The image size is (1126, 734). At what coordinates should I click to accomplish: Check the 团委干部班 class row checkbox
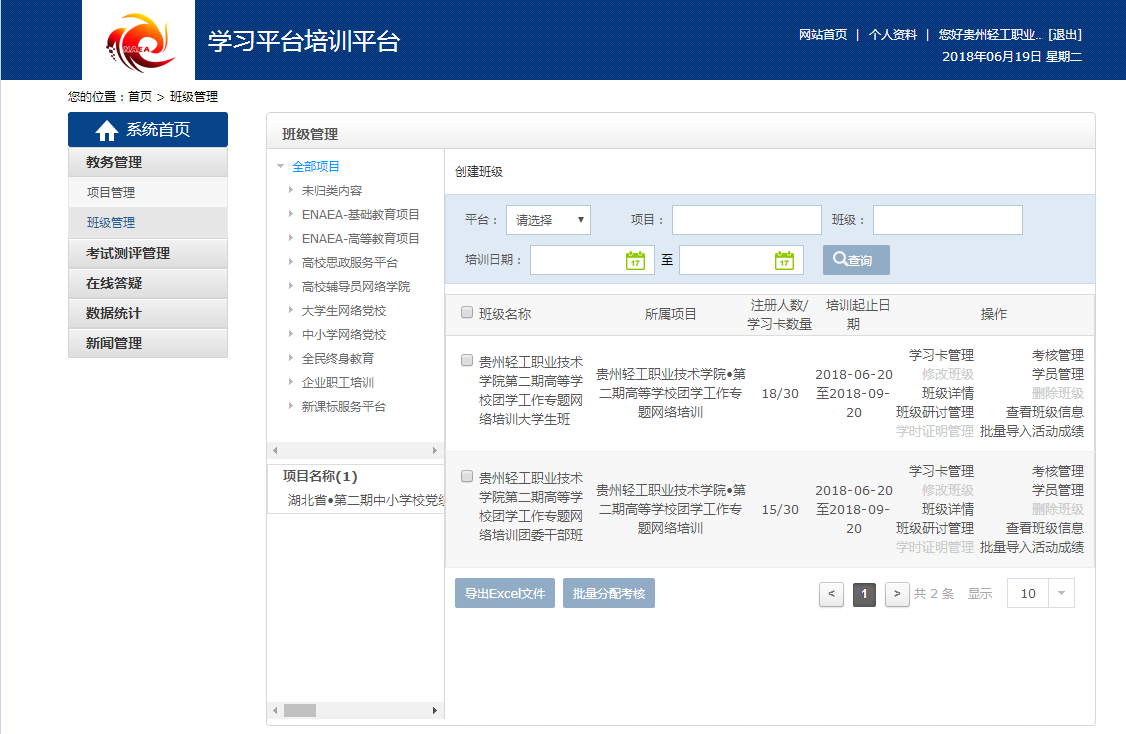[x=467, y=476]
